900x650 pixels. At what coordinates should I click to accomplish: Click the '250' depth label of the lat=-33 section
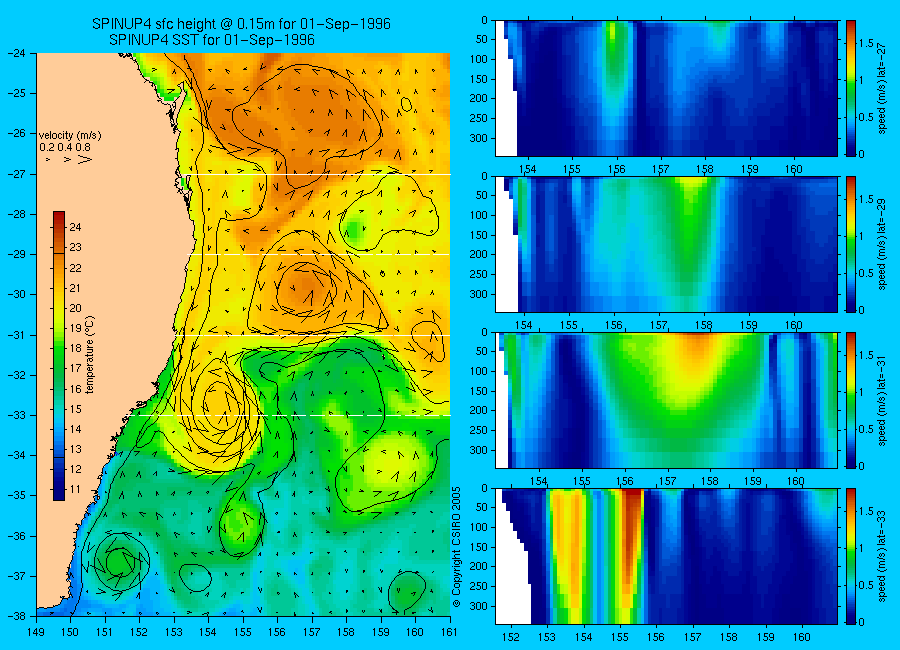[478, 586]
